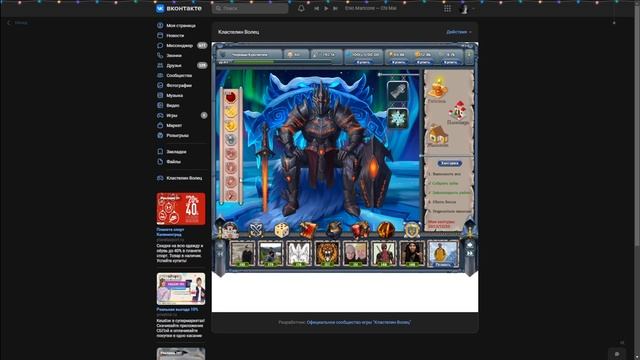This screenshot has width=640, height=360.
Task: Open Сообщества in sidebar
Action: pos(176,76)
